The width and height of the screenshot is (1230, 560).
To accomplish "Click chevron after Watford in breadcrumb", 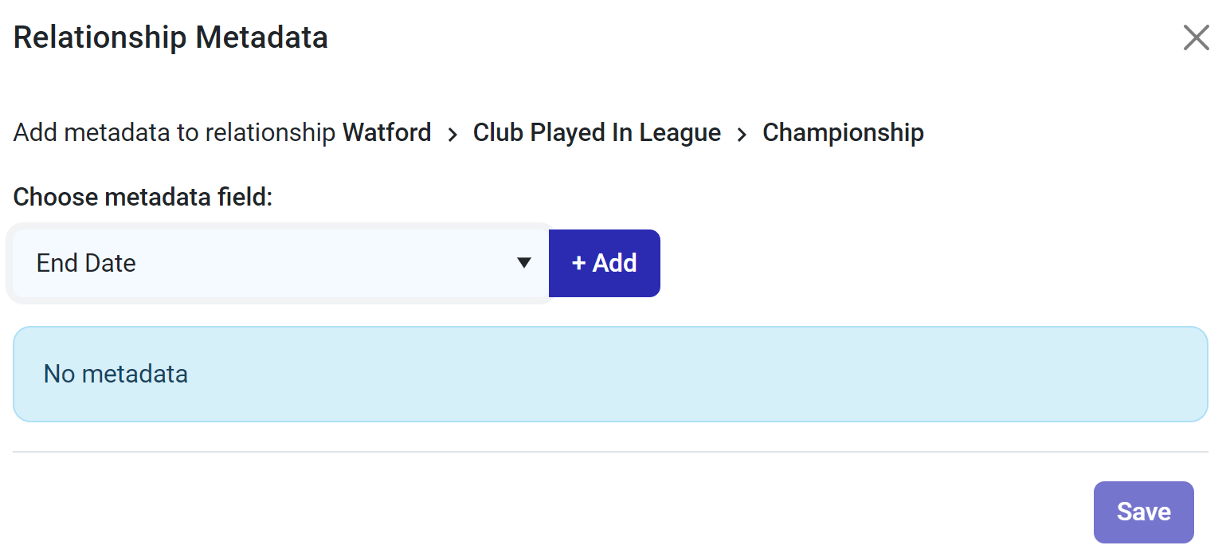I will point(452,133).
